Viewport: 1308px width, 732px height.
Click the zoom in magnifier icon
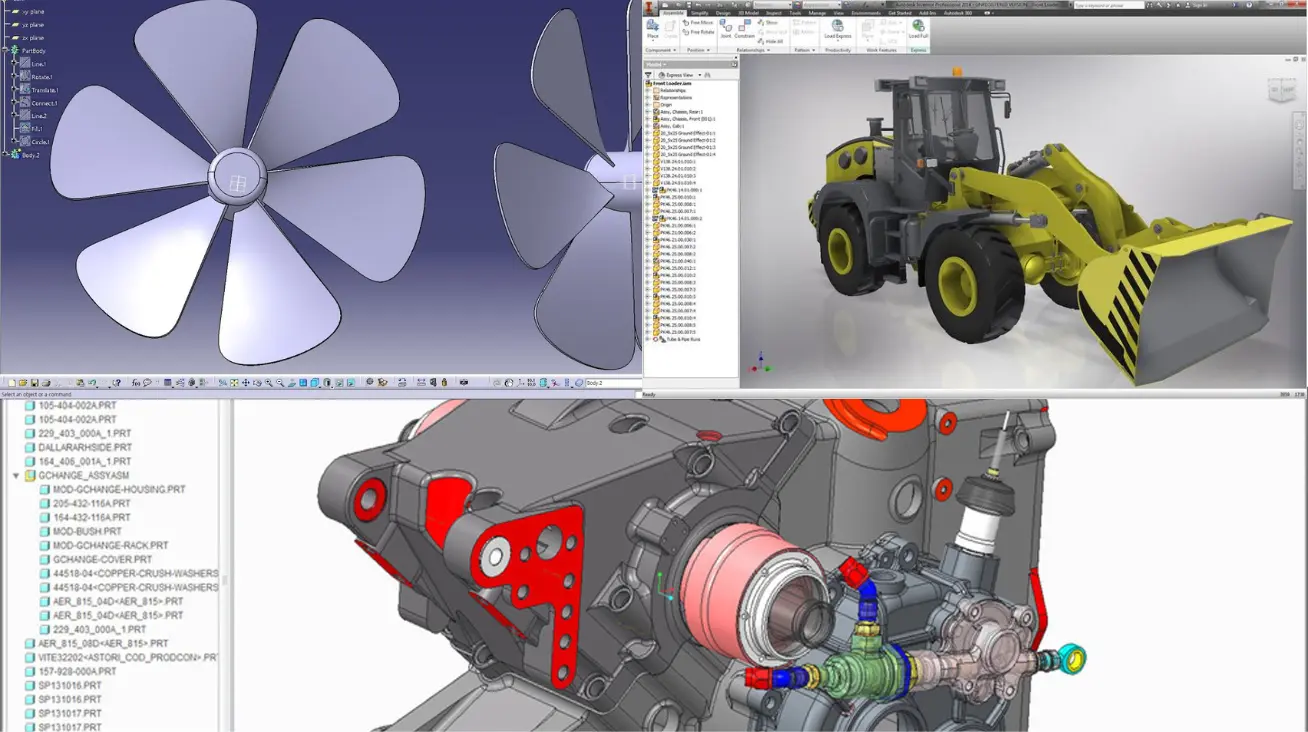[268, 383]
